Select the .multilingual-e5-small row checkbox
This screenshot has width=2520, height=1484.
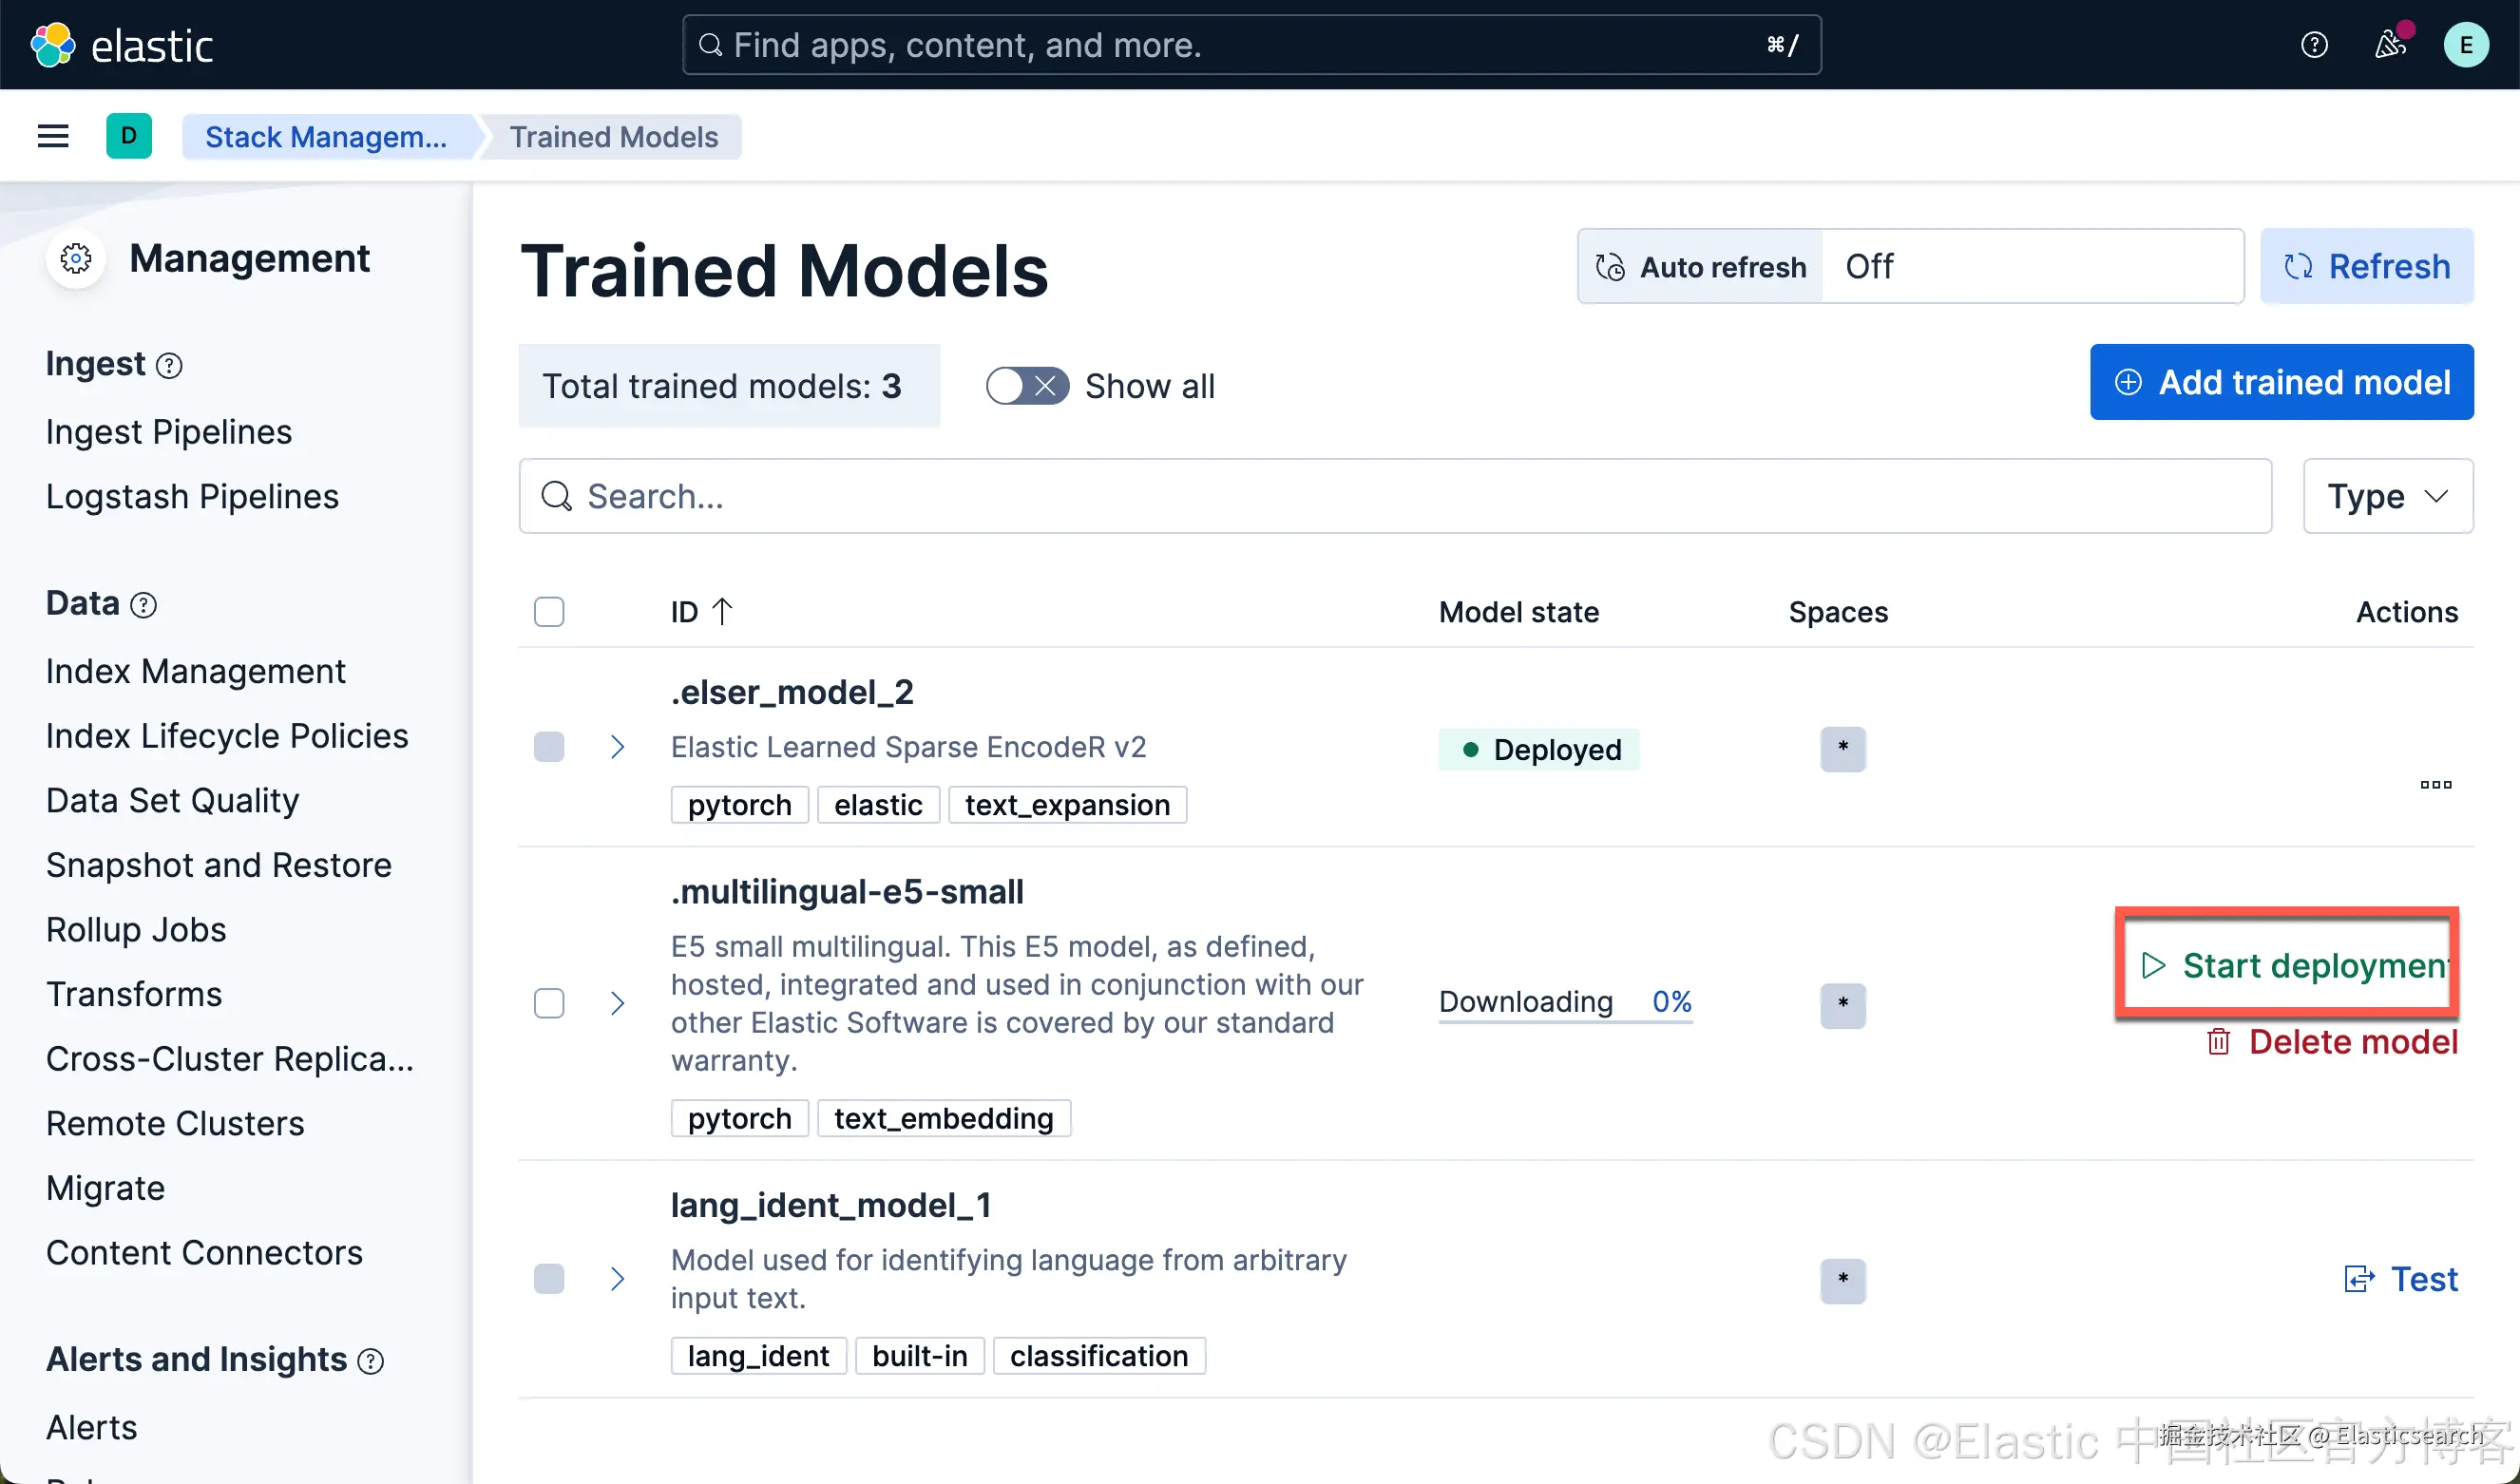pos(549,1003)
